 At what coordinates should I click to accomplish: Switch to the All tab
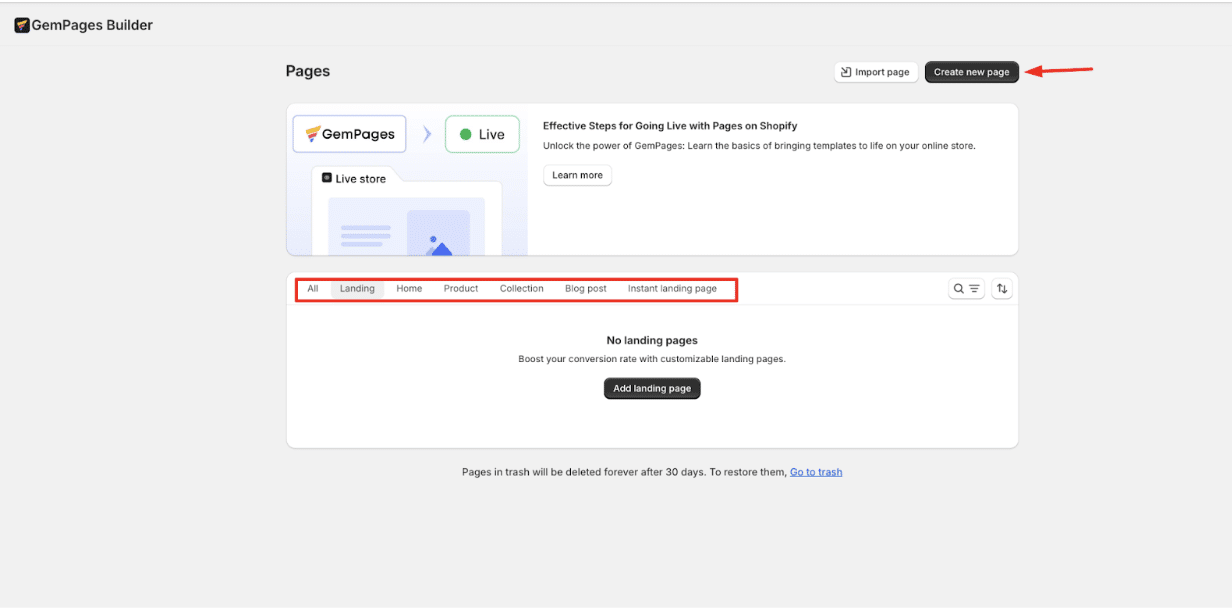coord(313,289)
